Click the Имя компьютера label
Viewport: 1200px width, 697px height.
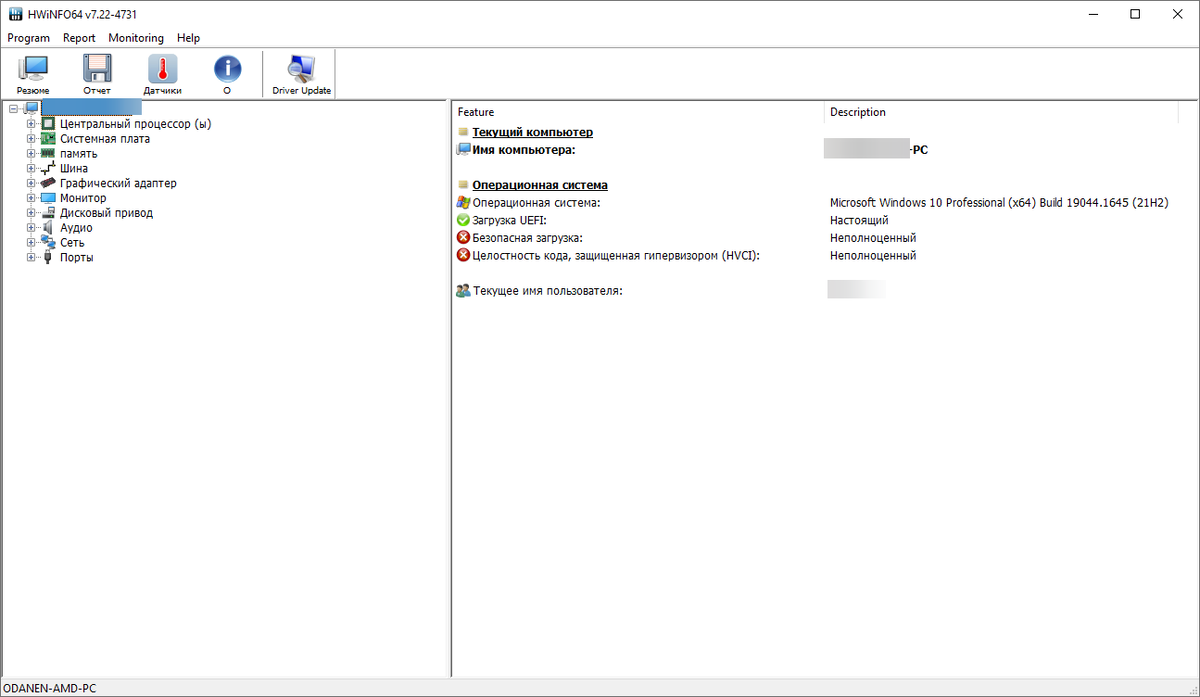(x=524, y=150)
